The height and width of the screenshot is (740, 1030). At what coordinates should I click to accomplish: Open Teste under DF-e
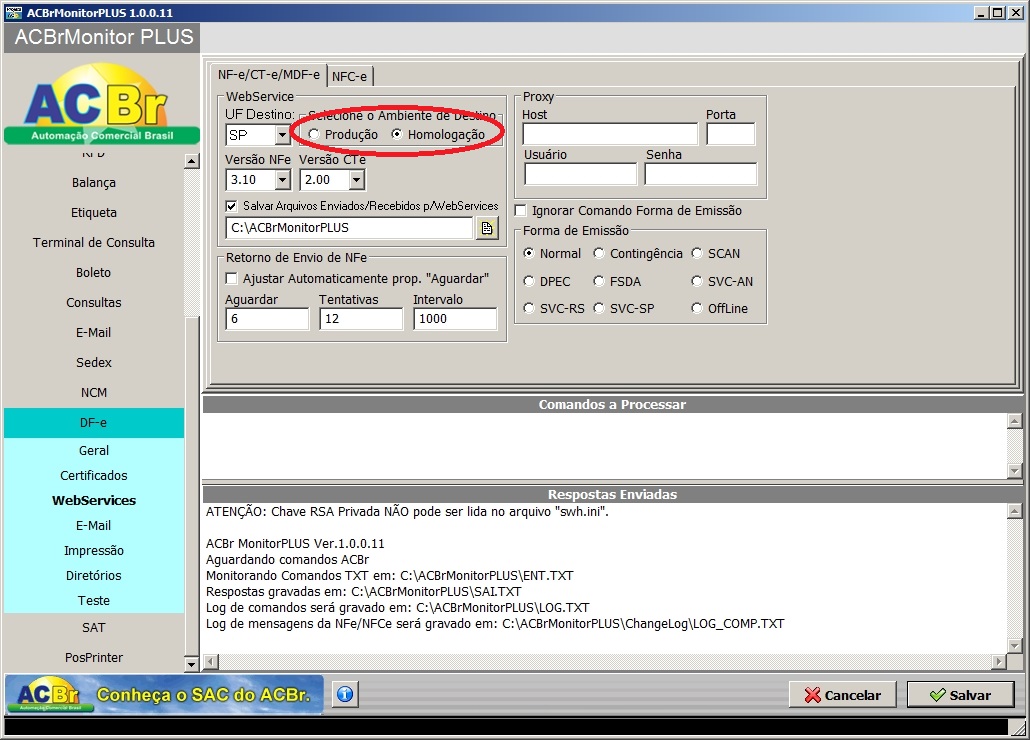94,600
